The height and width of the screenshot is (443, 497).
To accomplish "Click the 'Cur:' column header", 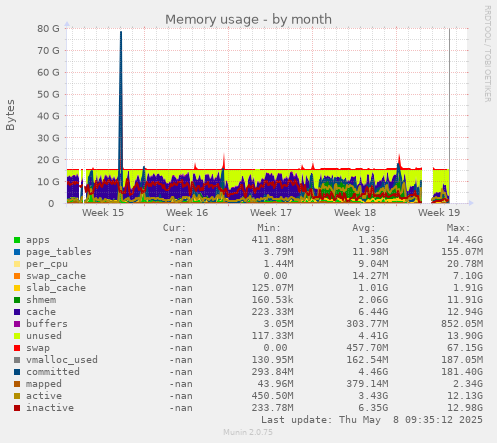I will click(174, 228).
